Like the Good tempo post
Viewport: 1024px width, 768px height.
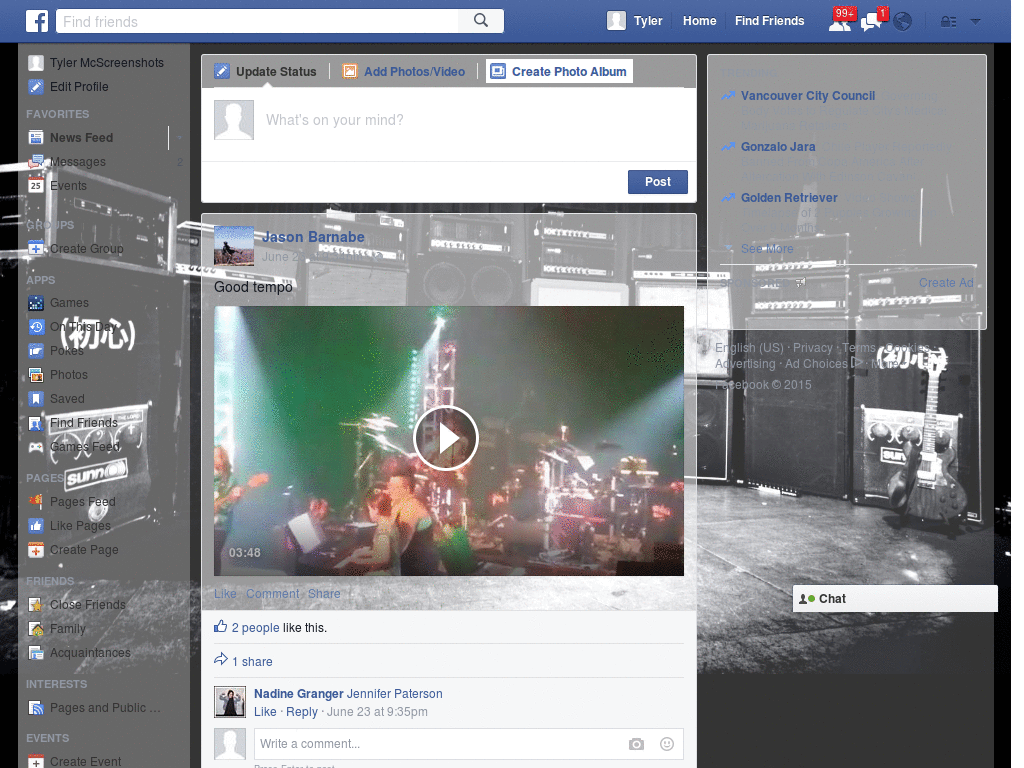(x=225, y=594)
